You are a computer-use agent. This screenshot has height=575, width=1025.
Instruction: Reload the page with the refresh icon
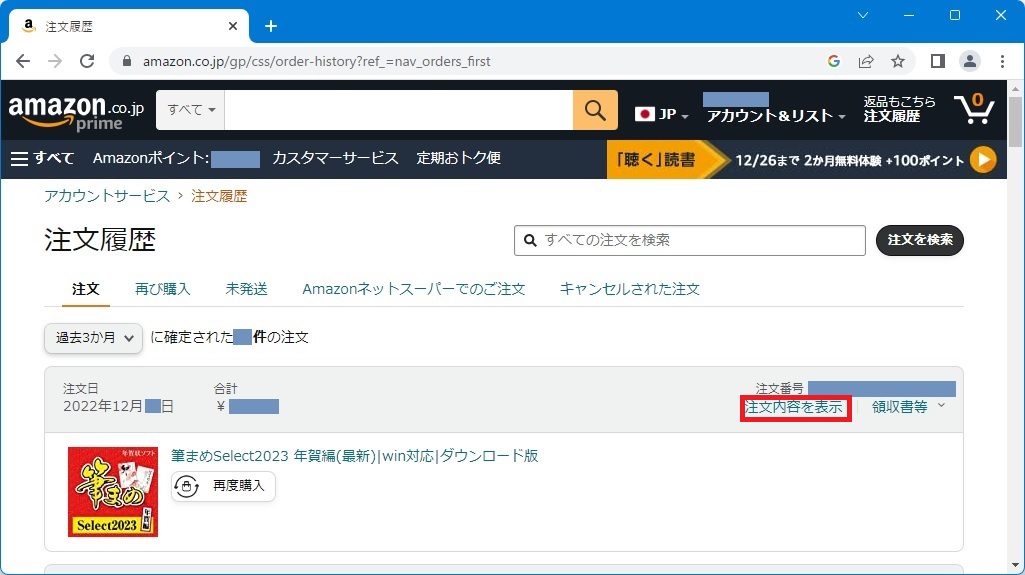[87, 61]
